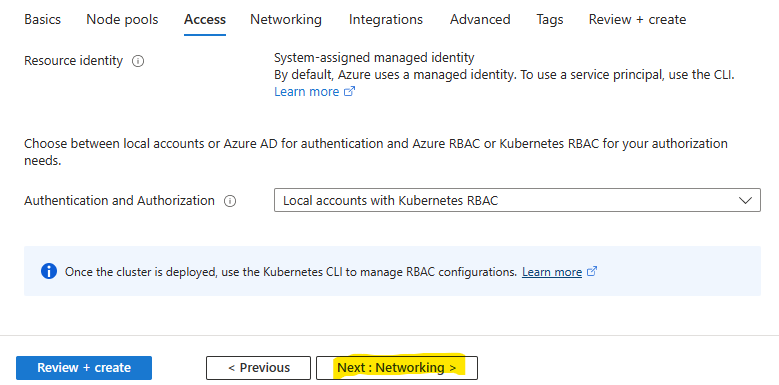Click external link icon in RBAC banner
Image resolution: width=779 pixels, height=385 pixels.
pos(592,271)
